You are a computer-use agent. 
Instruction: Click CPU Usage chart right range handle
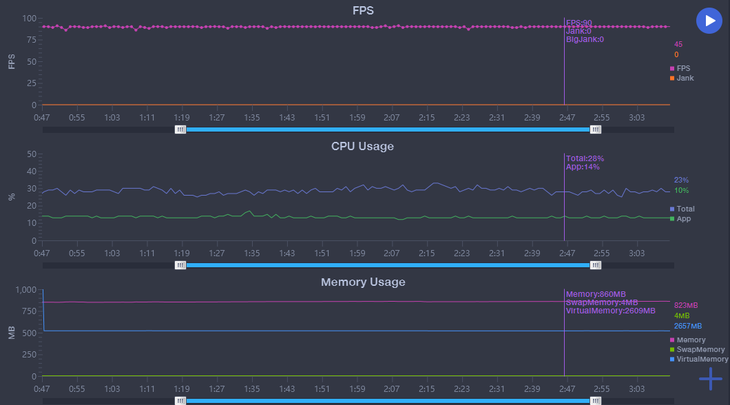(596, 265)
